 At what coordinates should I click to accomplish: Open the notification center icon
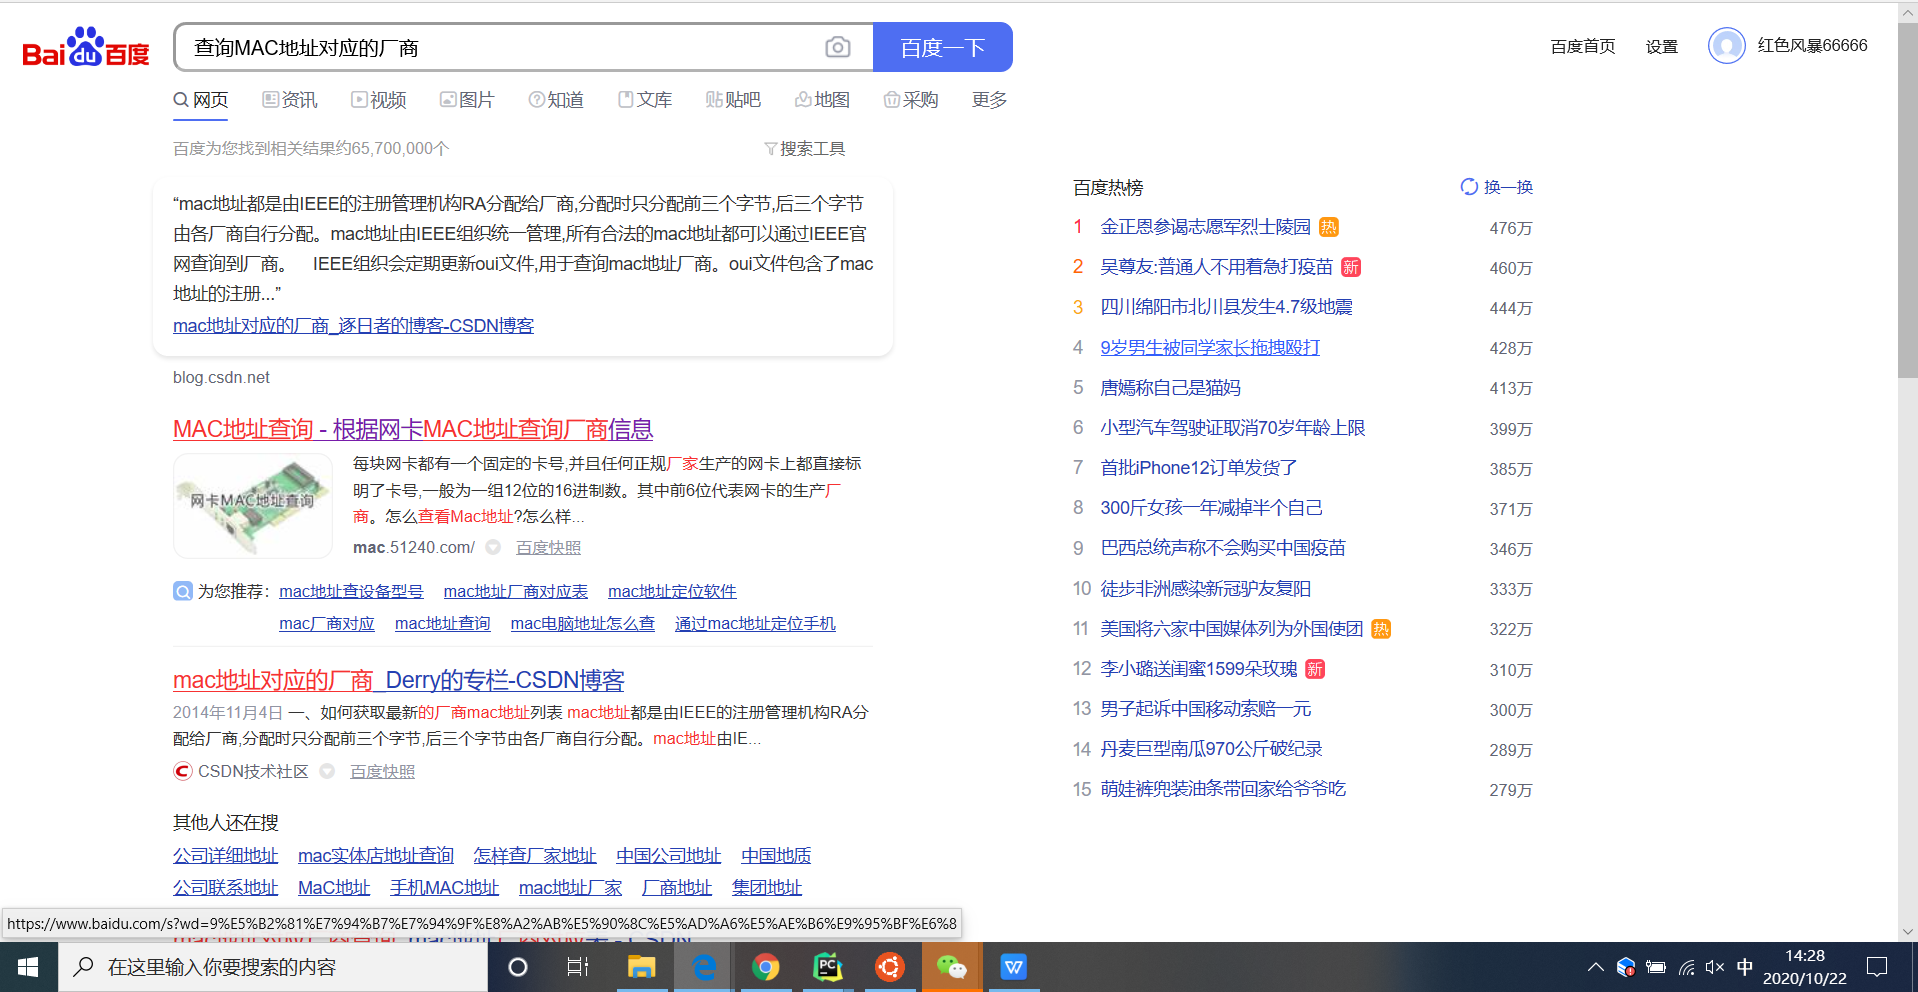pos(1877,967)
